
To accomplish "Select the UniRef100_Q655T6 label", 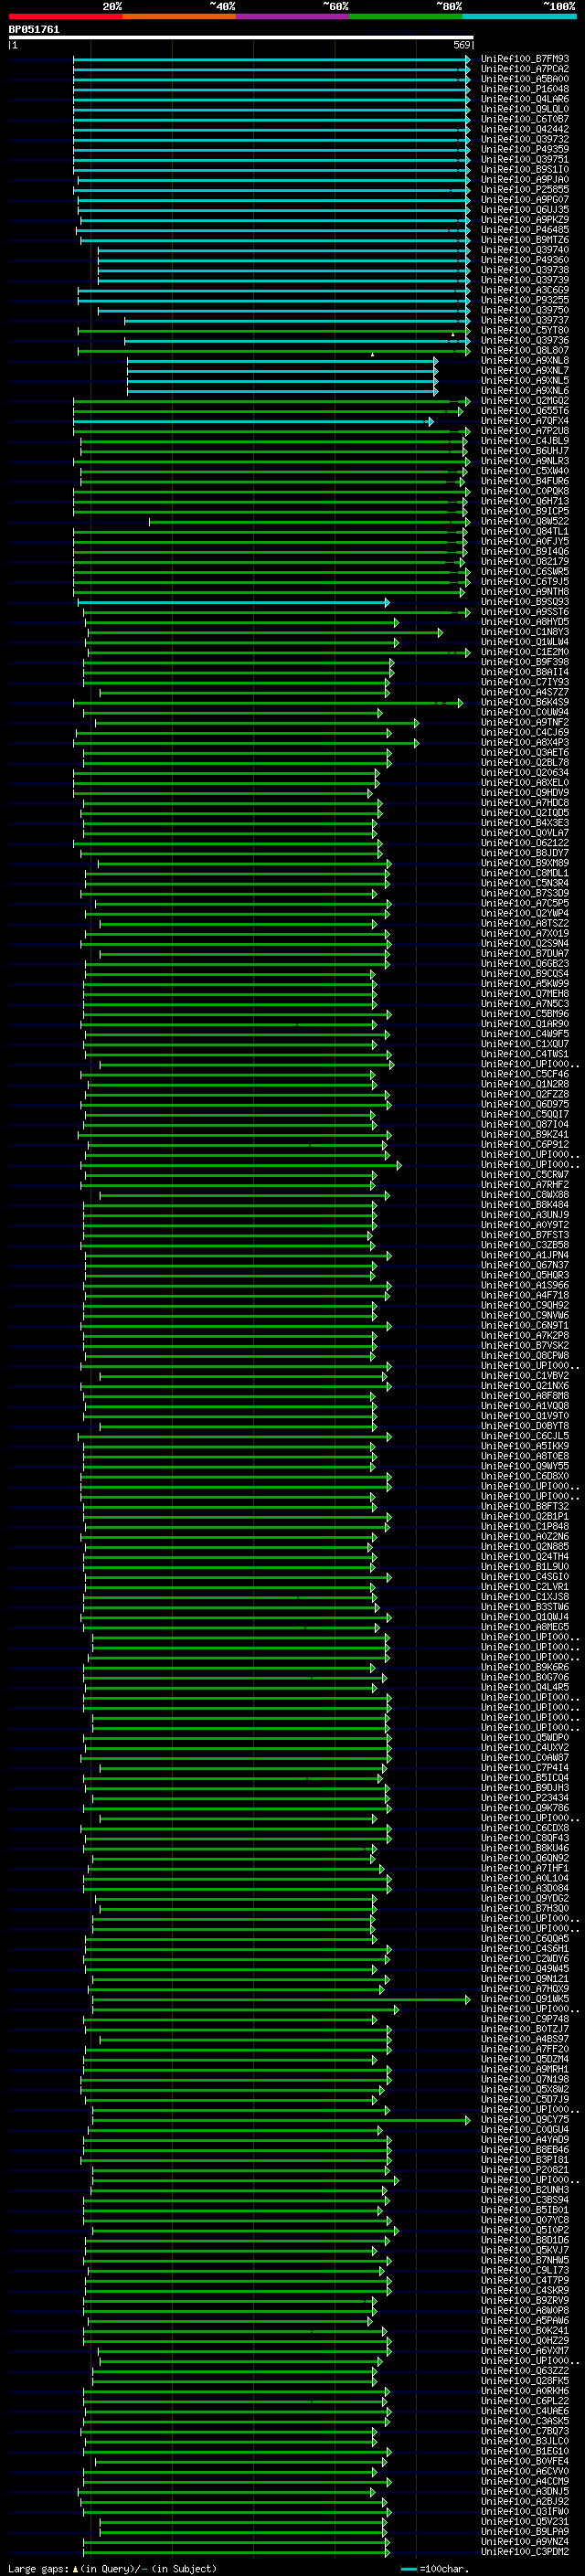I will pos(525,410).
